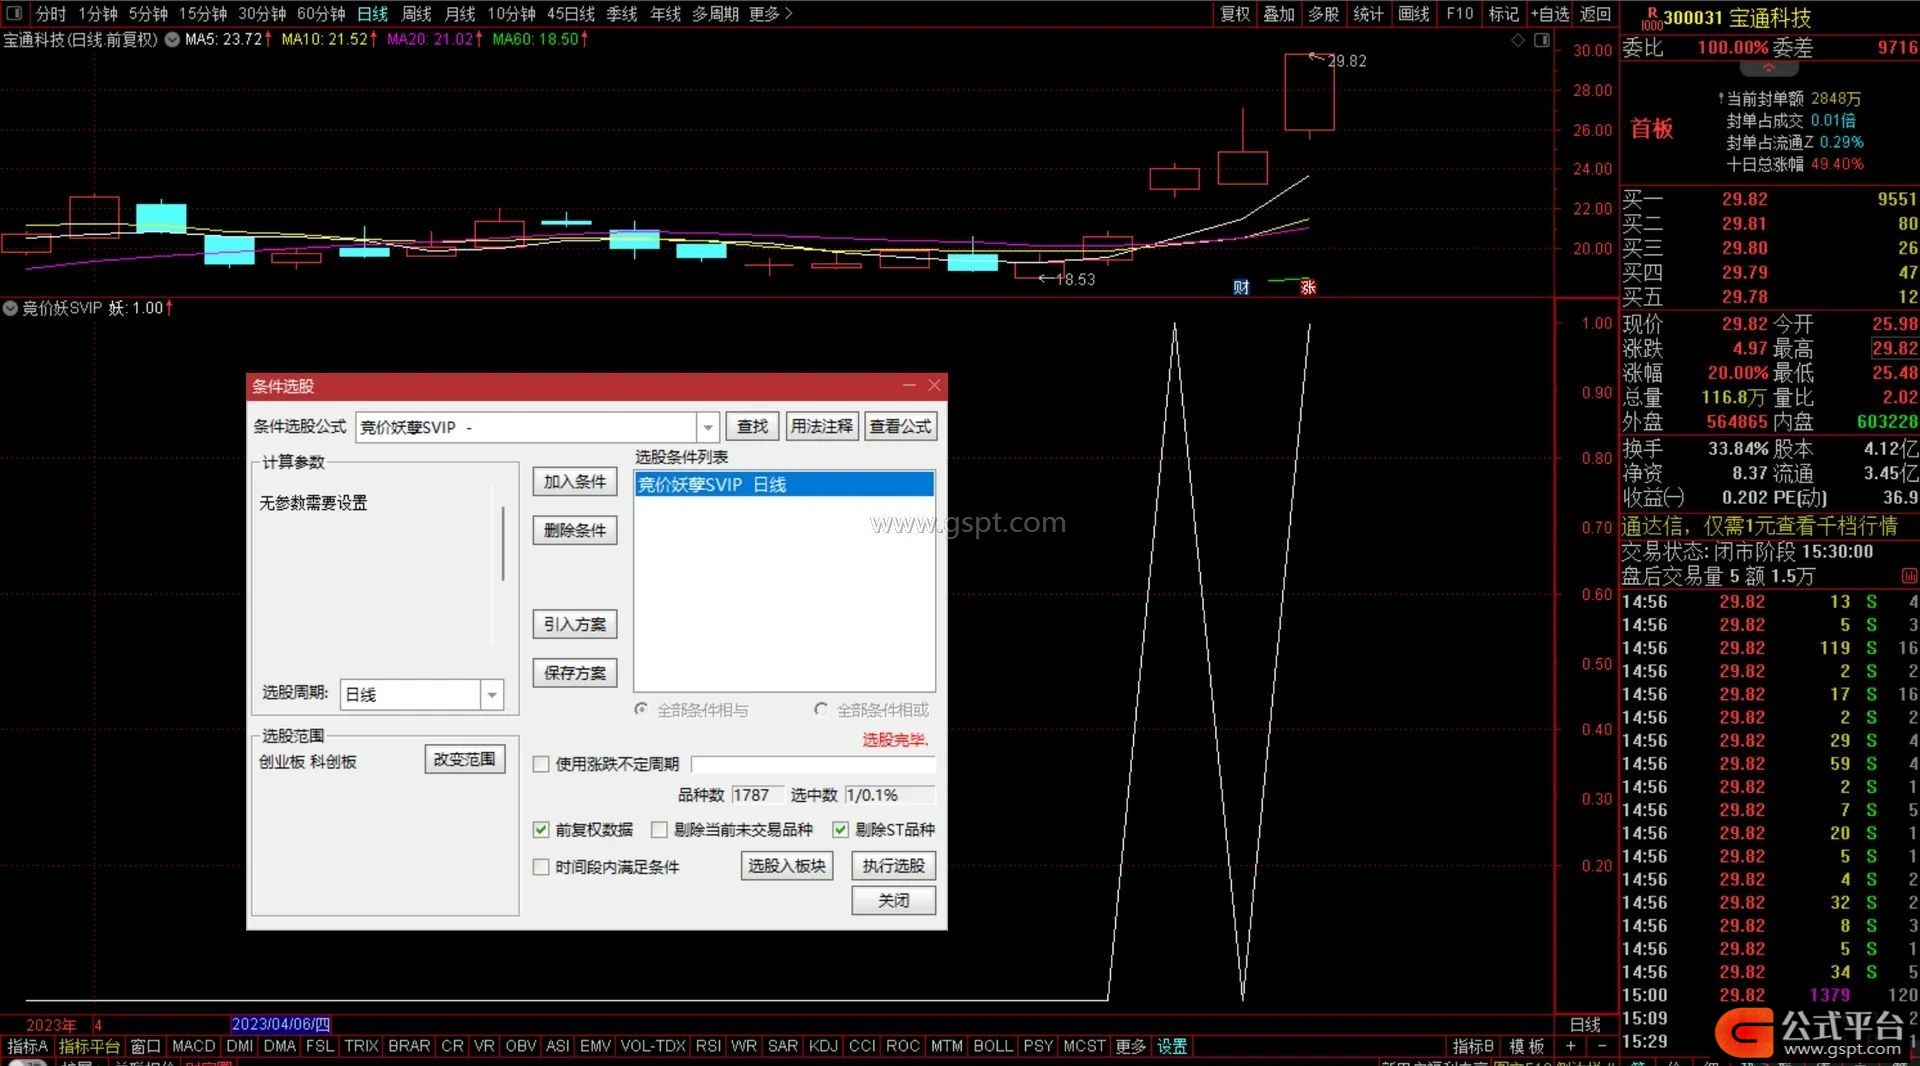Click 引入方案 button
The image size is (1920, 1066).
click(x=575, y=625)
